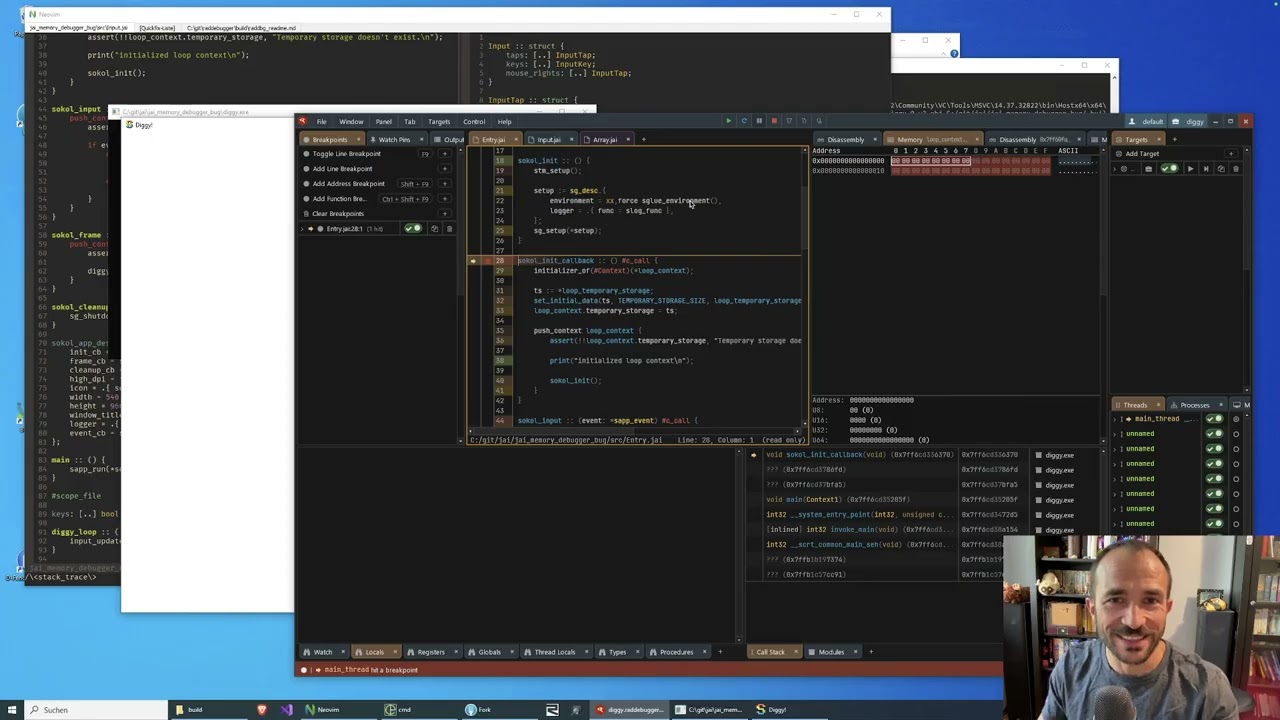
Task: Close the Array.jai tab
Action: coord(628,140)
